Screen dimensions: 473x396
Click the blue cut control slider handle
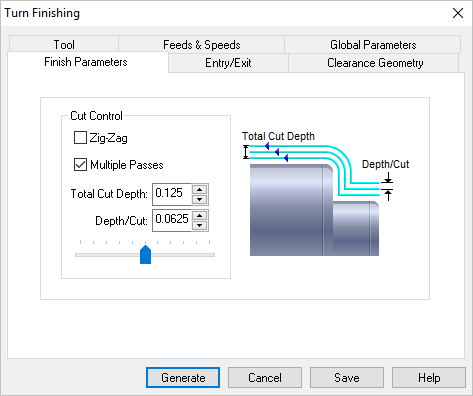tap(145, 254)
